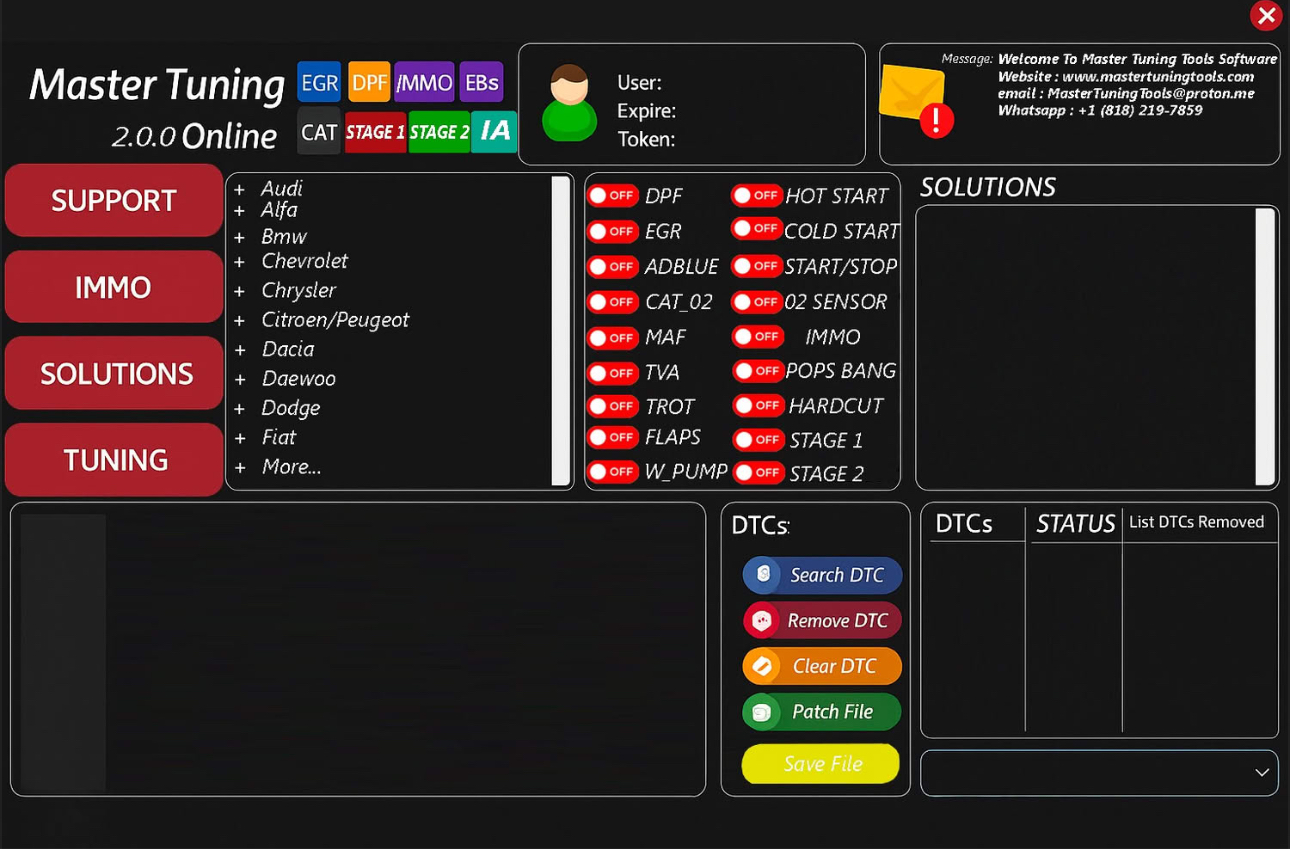
Task: Open the teal IA badge icon
Action: pos(494,131)
